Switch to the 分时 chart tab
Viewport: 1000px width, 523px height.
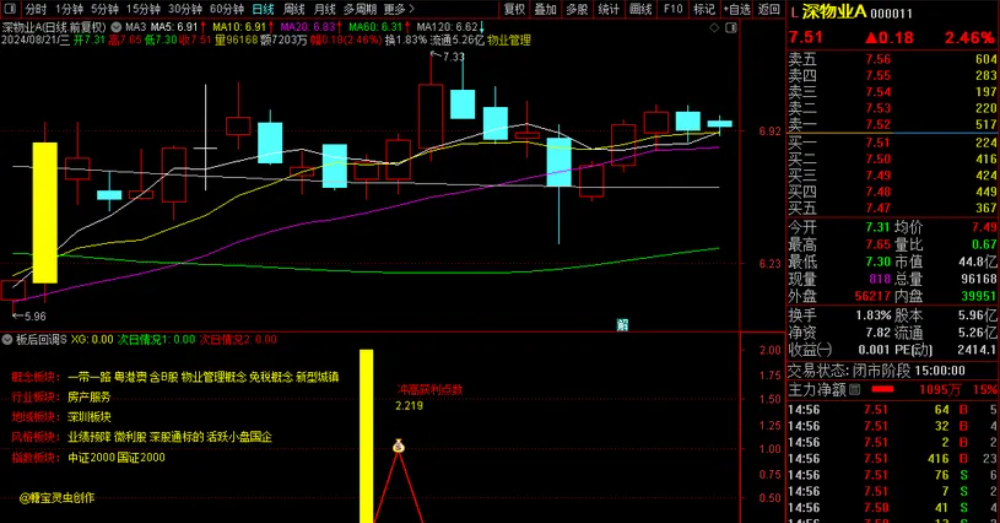coord(36,9)
